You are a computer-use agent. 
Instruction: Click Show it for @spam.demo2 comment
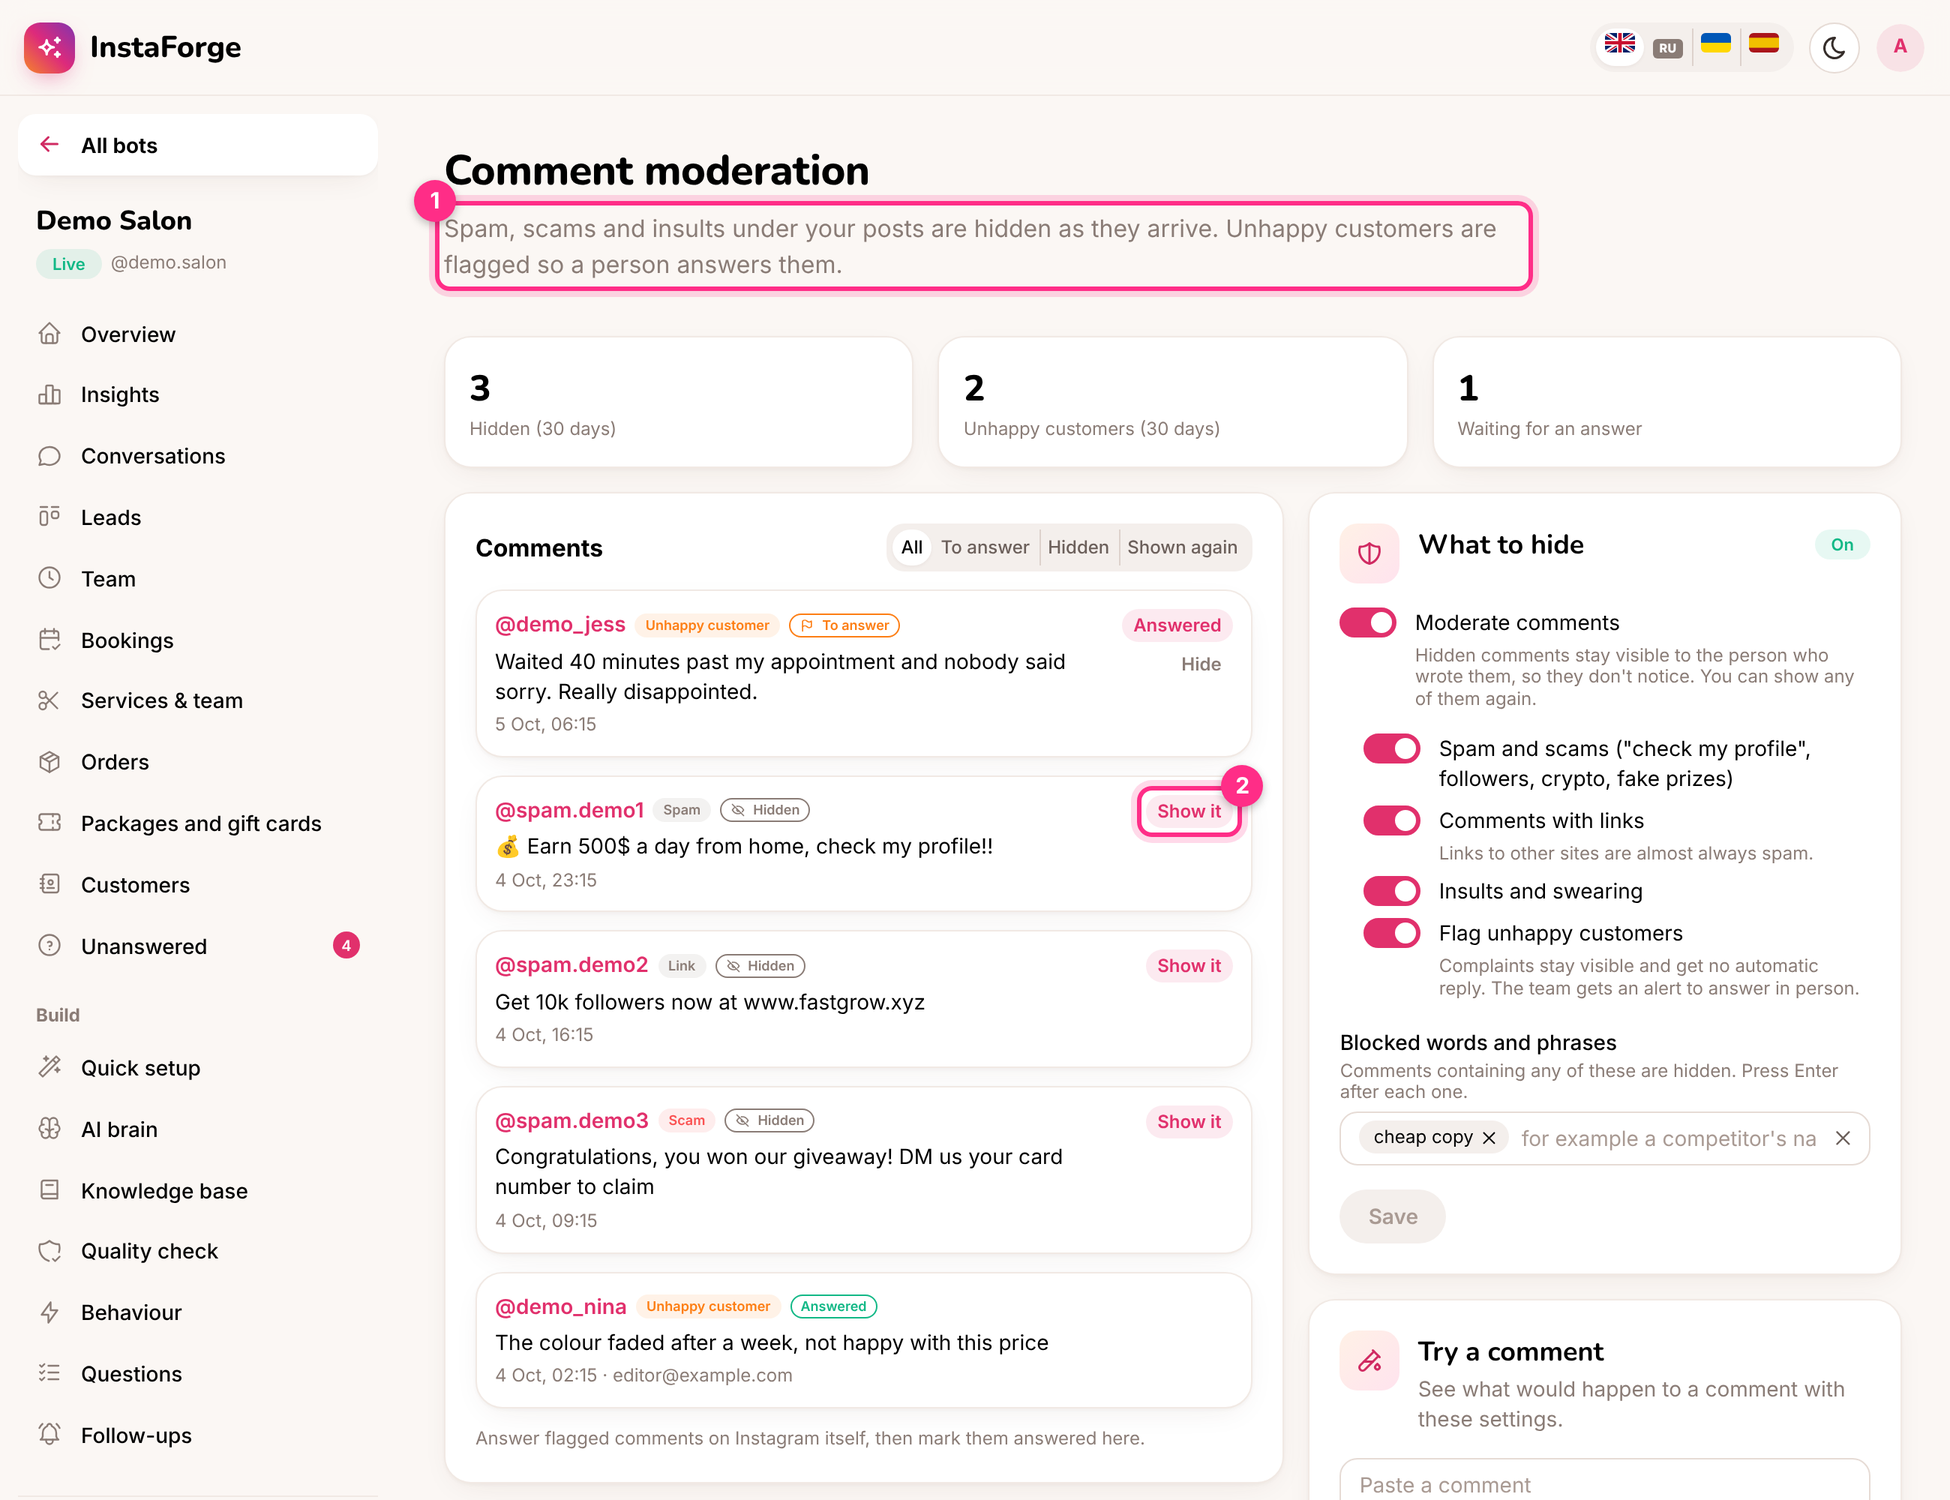click(x=1189, y=966)
